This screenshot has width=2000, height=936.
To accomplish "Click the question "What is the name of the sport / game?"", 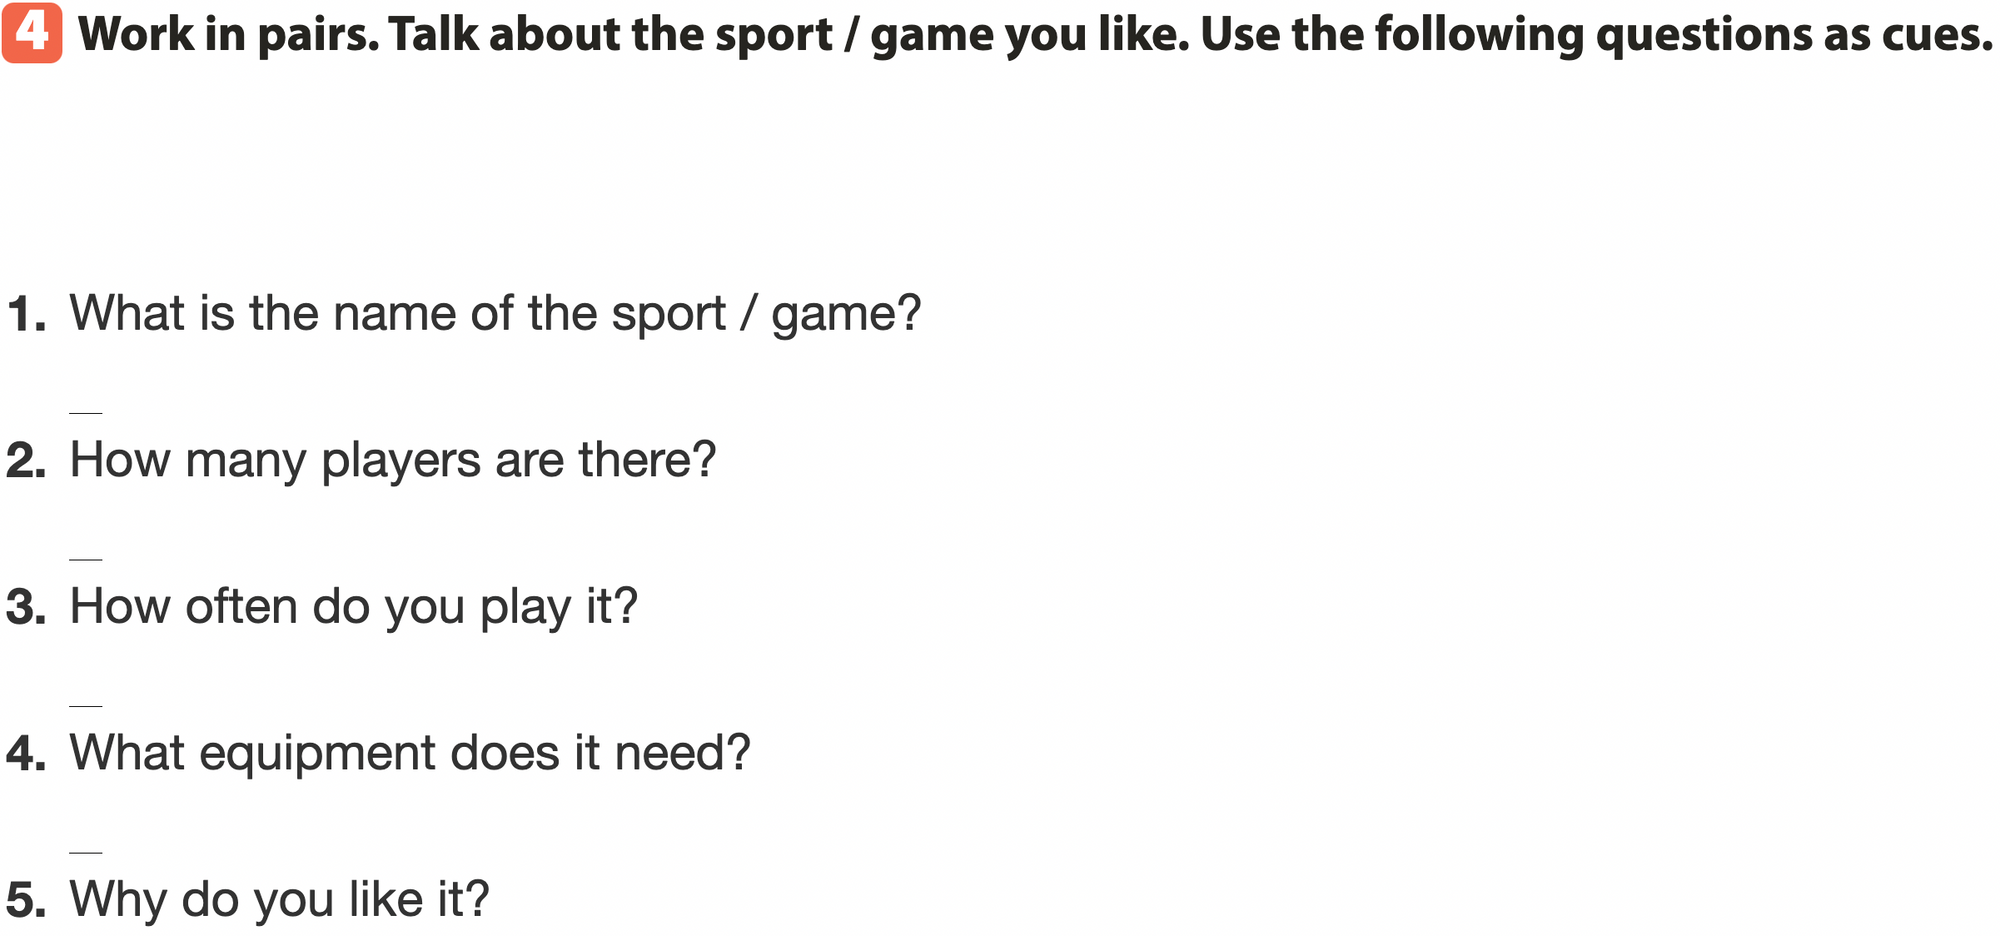I will [495, 314].
